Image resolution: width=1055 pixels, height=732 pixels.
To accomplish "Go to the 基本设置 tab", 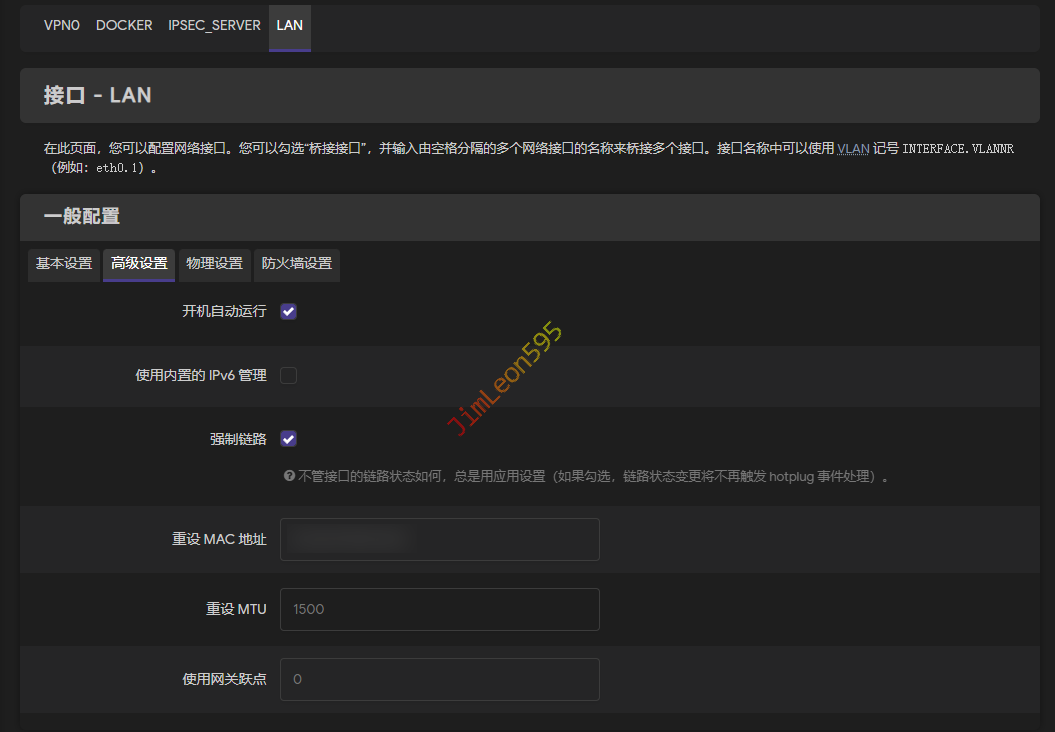I will [64, 264].
